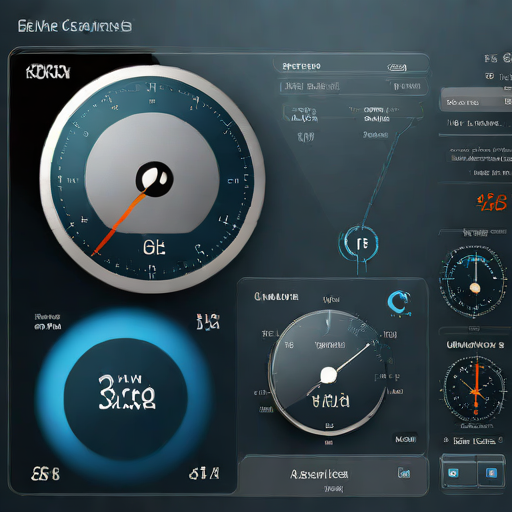Viewport: 512px width, 512px height.
Task: Select the small compass dial with orange needles
Action: coord(474,390)
